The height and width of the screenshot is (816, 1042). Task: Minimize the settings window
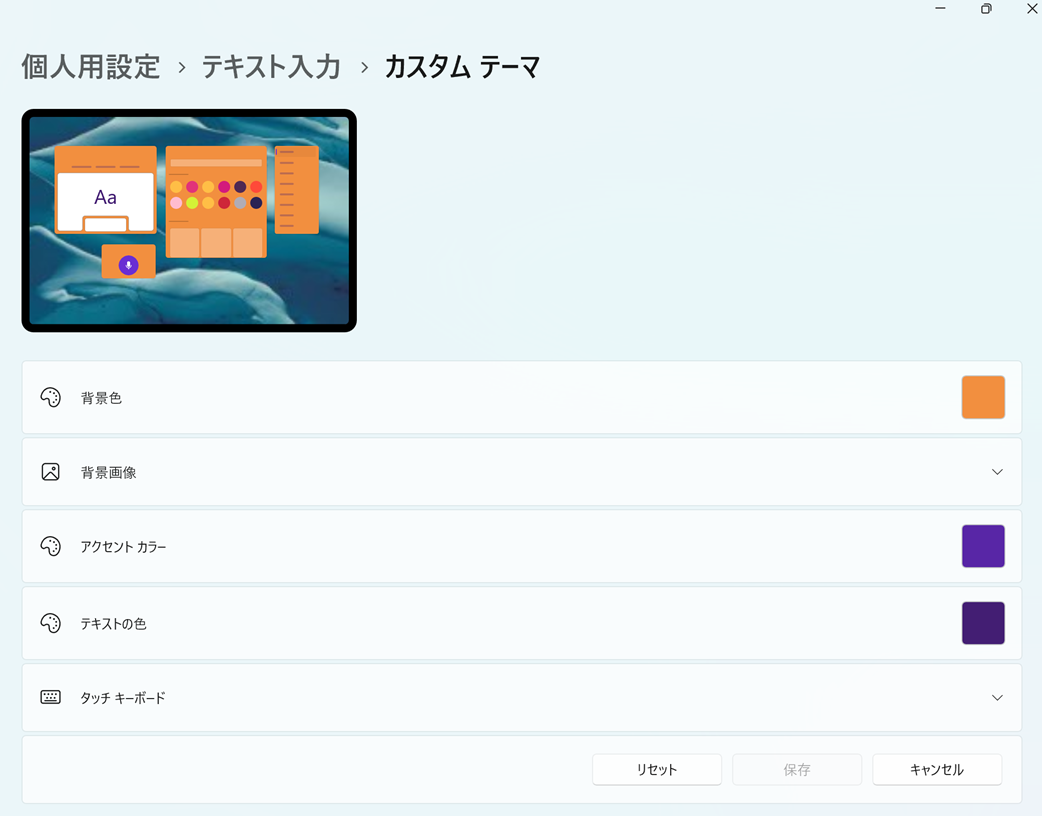[x=940, y=9]
